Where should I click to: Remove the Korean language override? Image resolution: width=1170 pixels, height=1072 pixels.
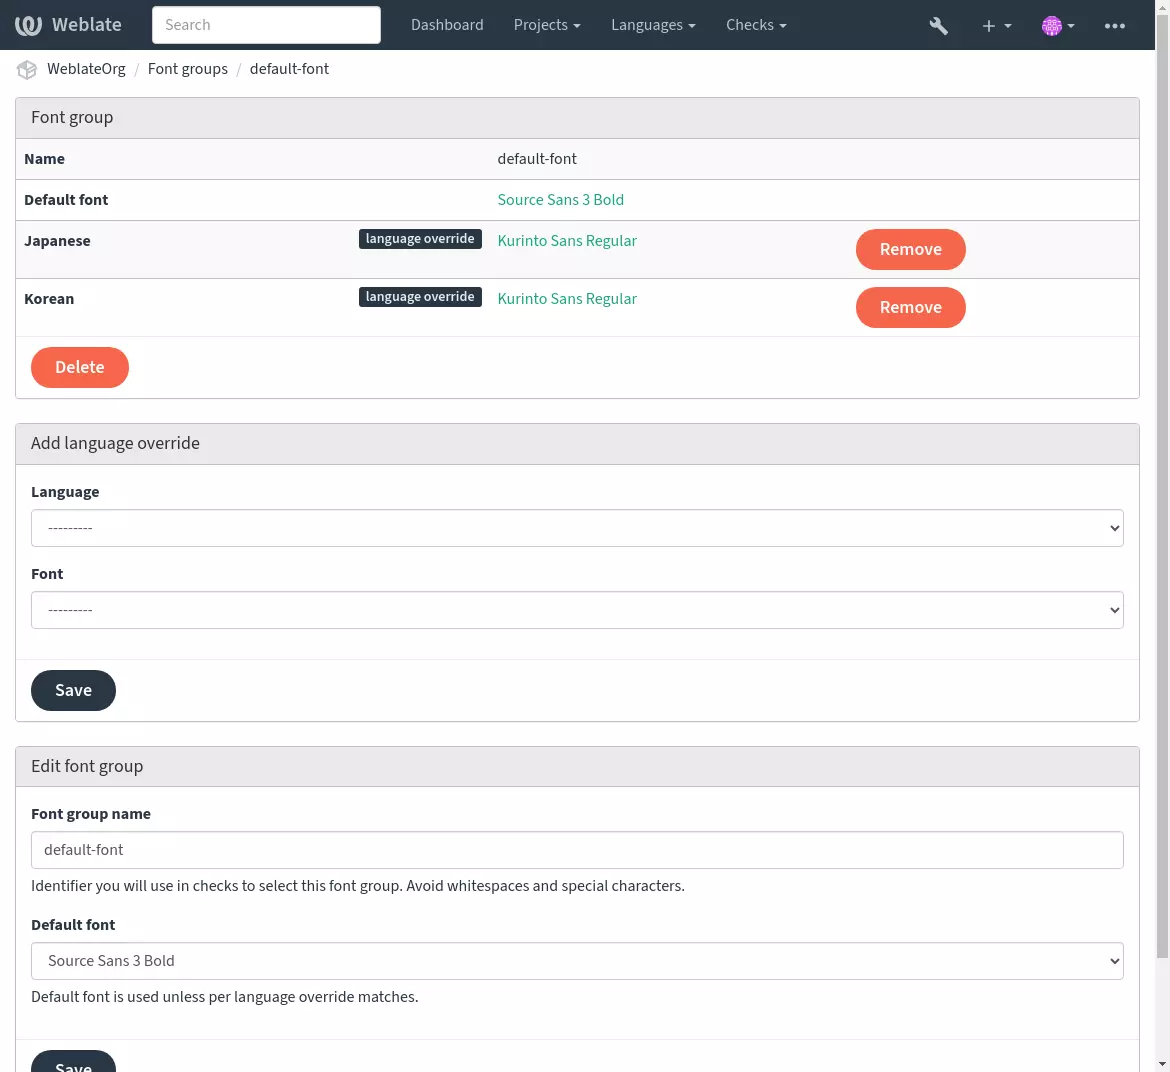pyautogui.click(x=910, y=307)
